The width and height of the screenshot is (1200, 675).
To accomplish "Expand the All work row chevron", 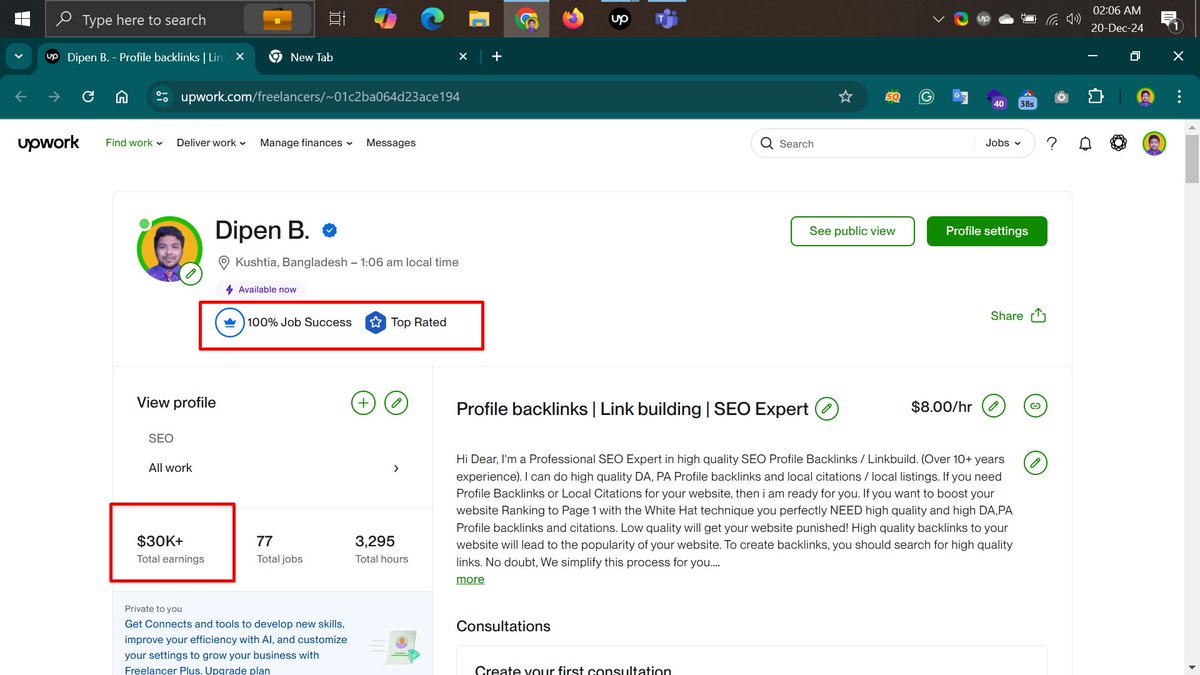I will coord(397,468).
